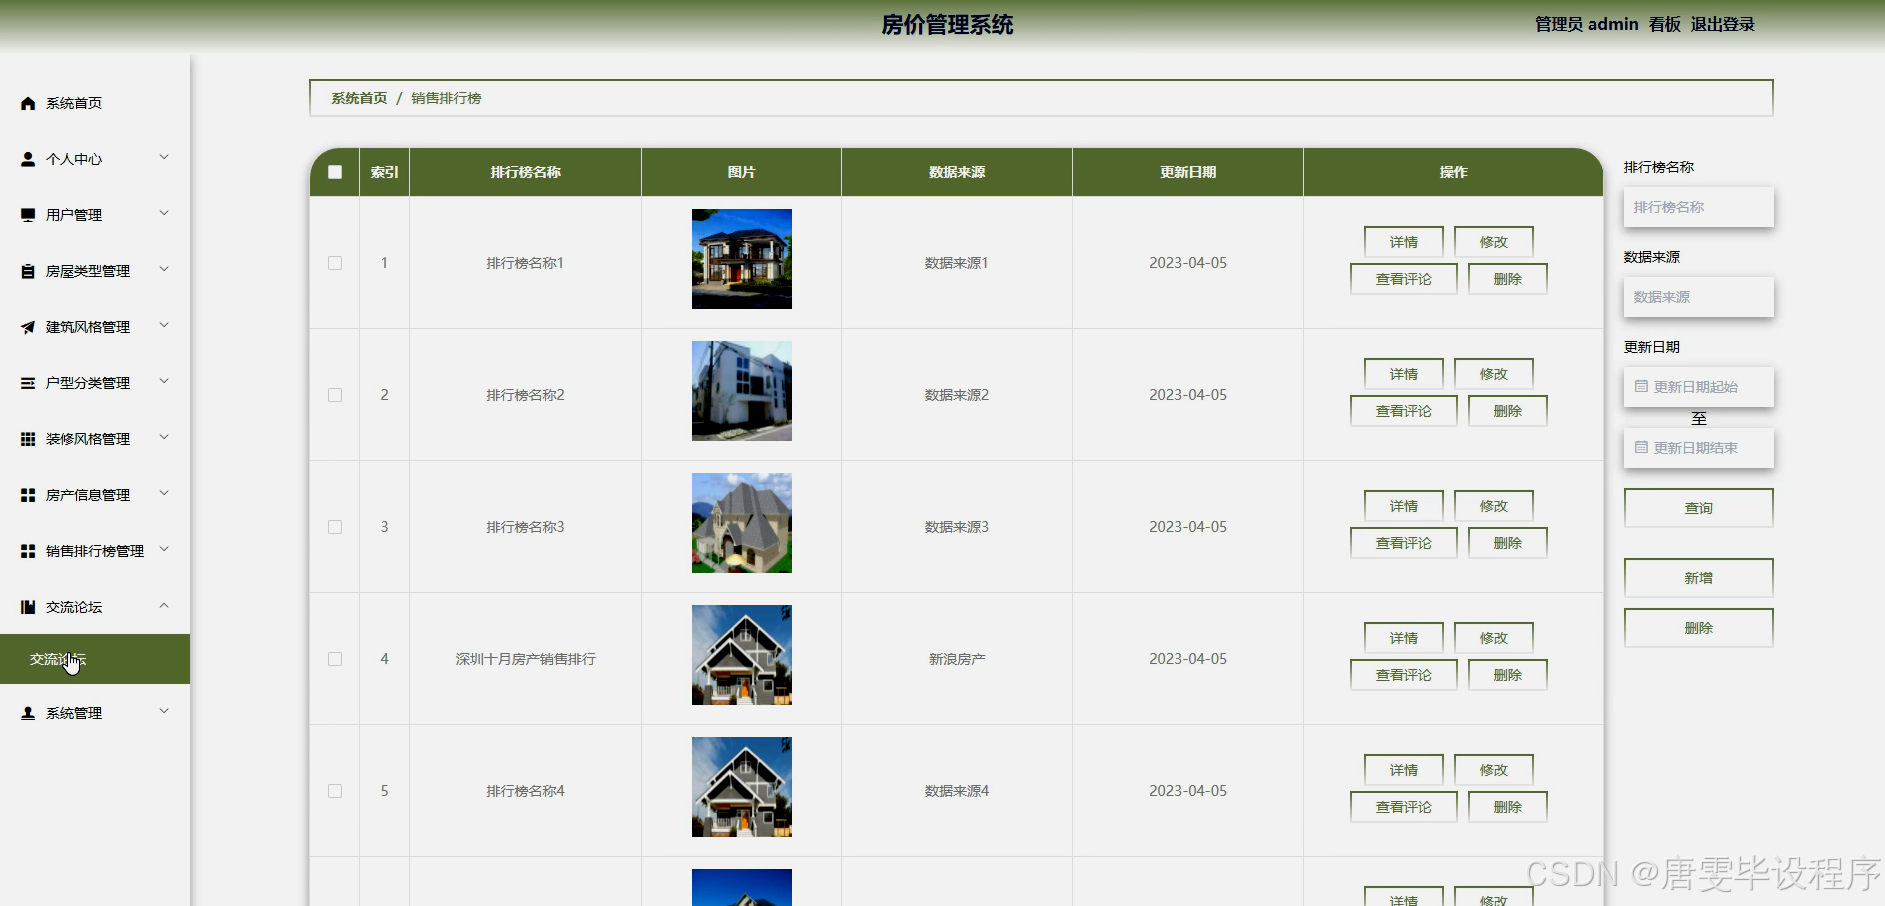Screen dimensions: 1885x906
Task: Check the row for 深圳十月房产销售排行
Action: (335, 659)
